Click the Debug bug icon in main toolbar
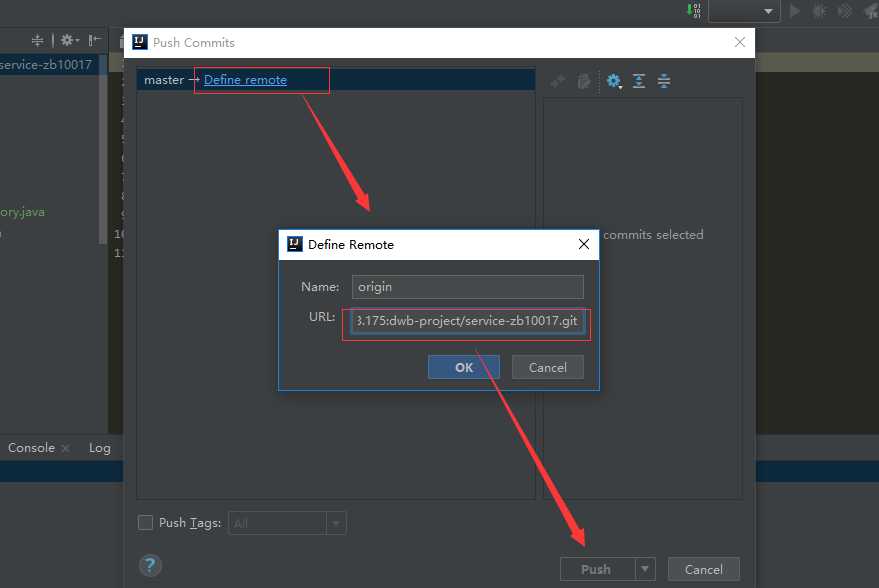Image resolution: width=879 pixels, height=588 pixels. pos(820,11)
